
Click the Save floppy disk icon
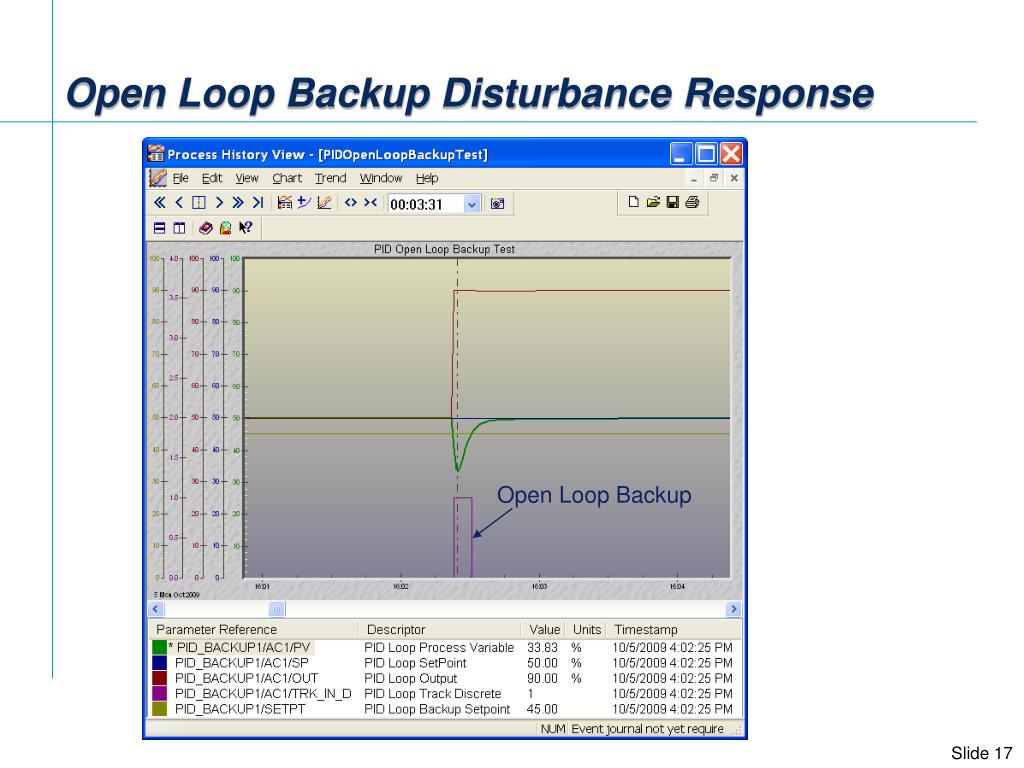pos(673,202)
